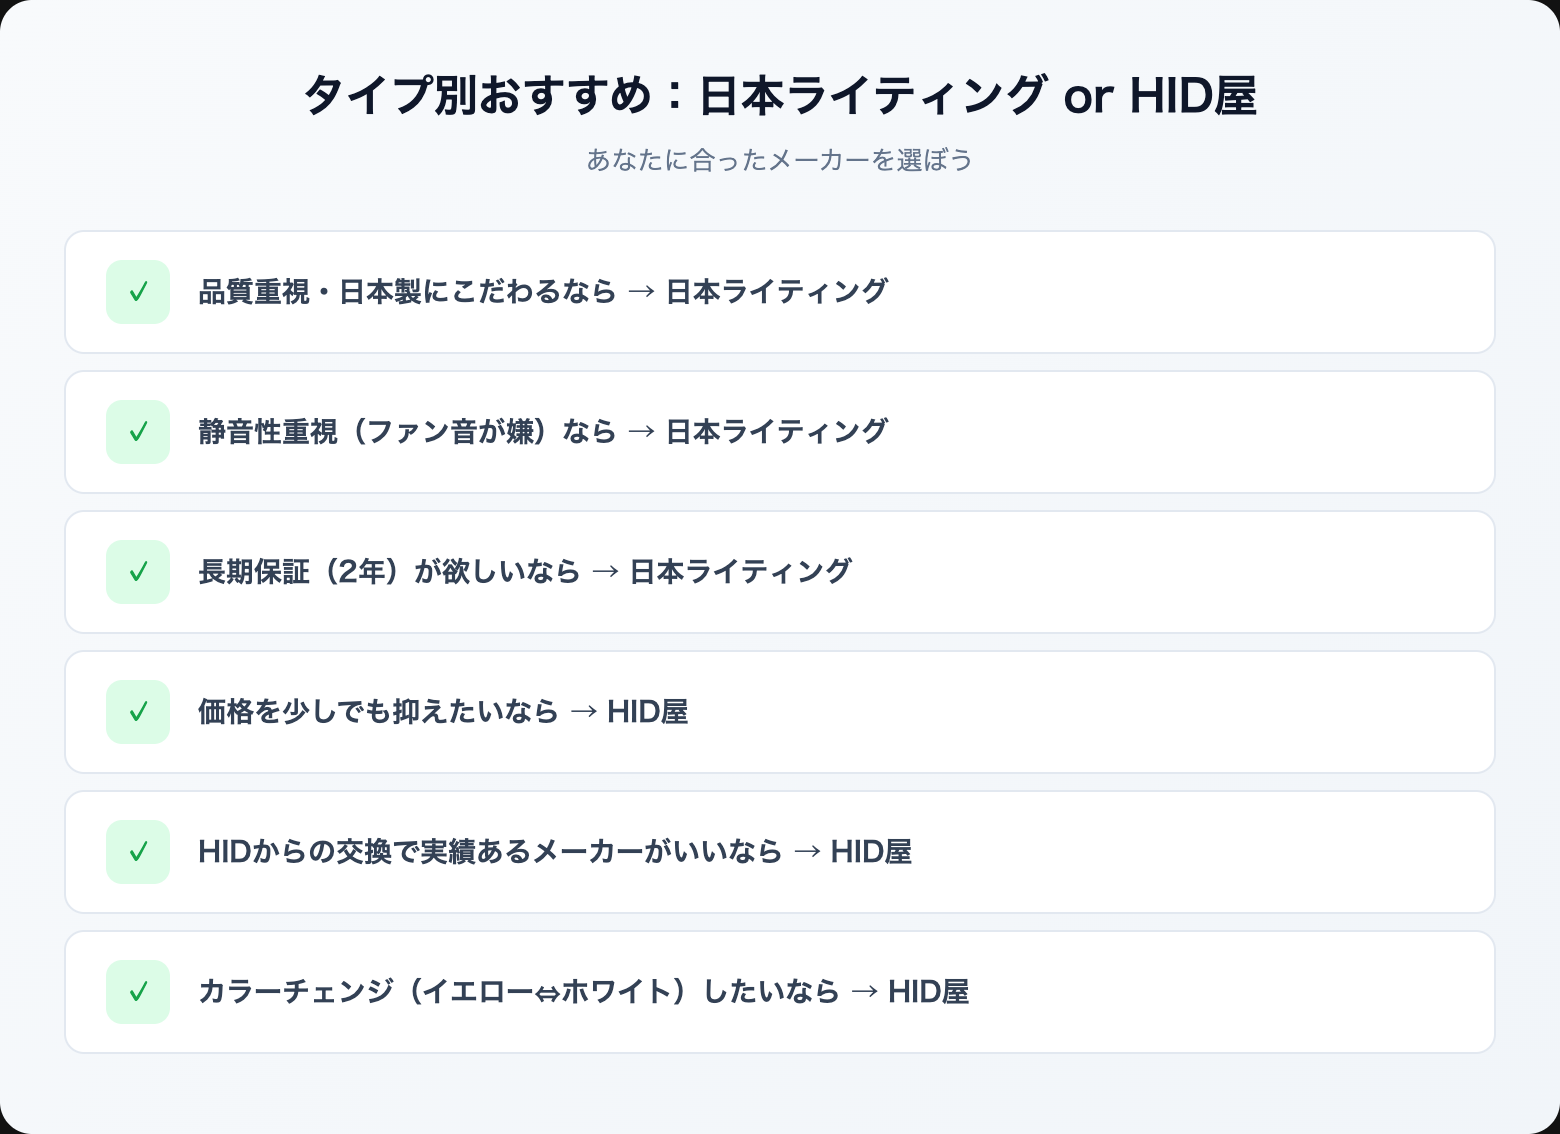Toggle the checkmark next to カラーチェンジ
The width and height of the screenshot is (1560, 1134).
pos(138,992)
